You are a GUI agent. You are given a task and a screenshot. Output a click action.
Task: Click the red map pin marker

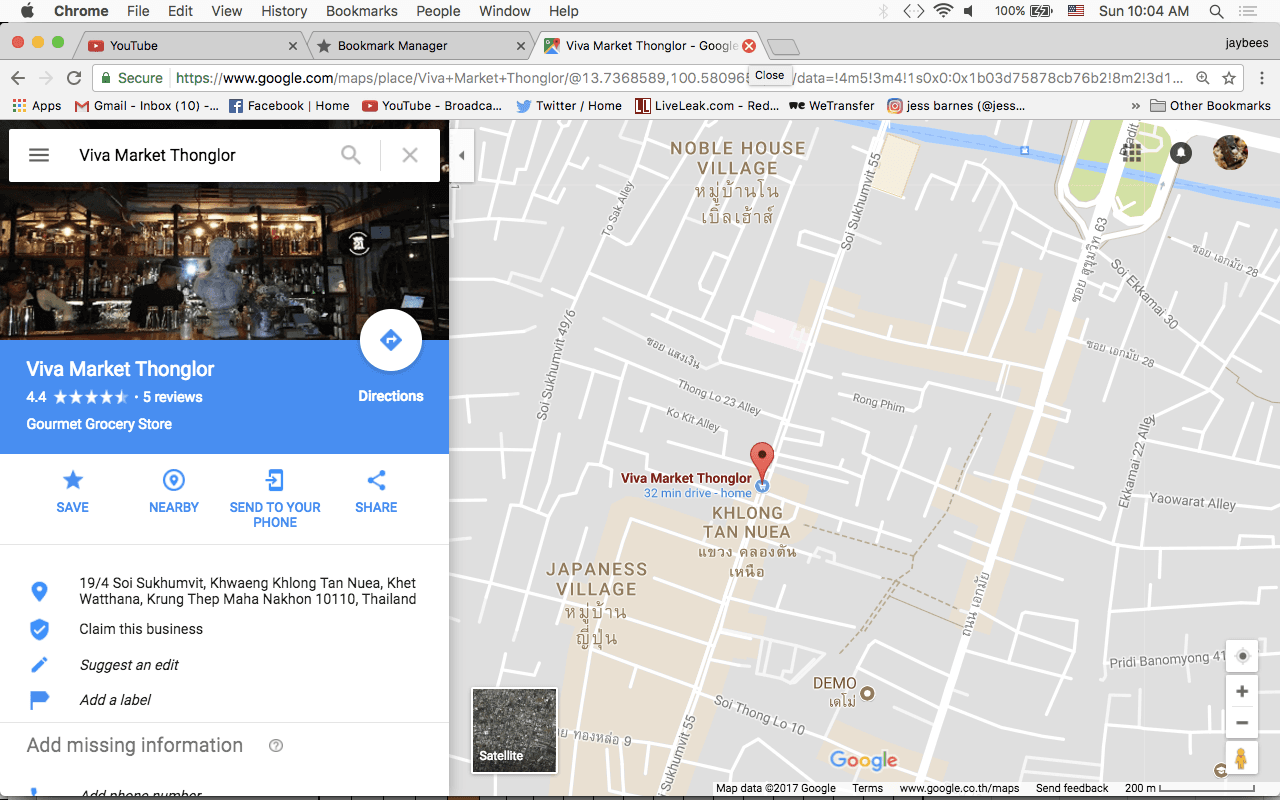point(762,462)
